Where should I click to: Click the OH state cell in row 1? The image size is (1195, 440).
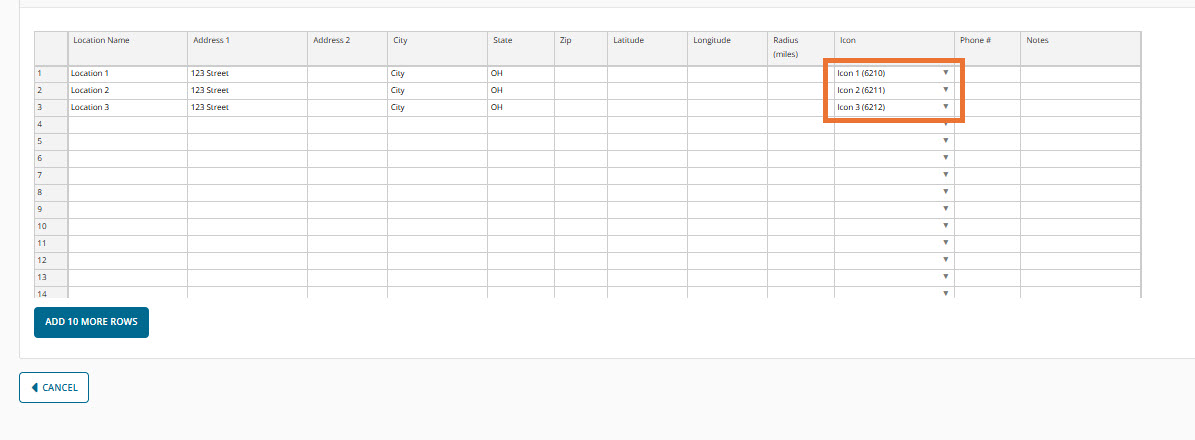coord(520,74)
